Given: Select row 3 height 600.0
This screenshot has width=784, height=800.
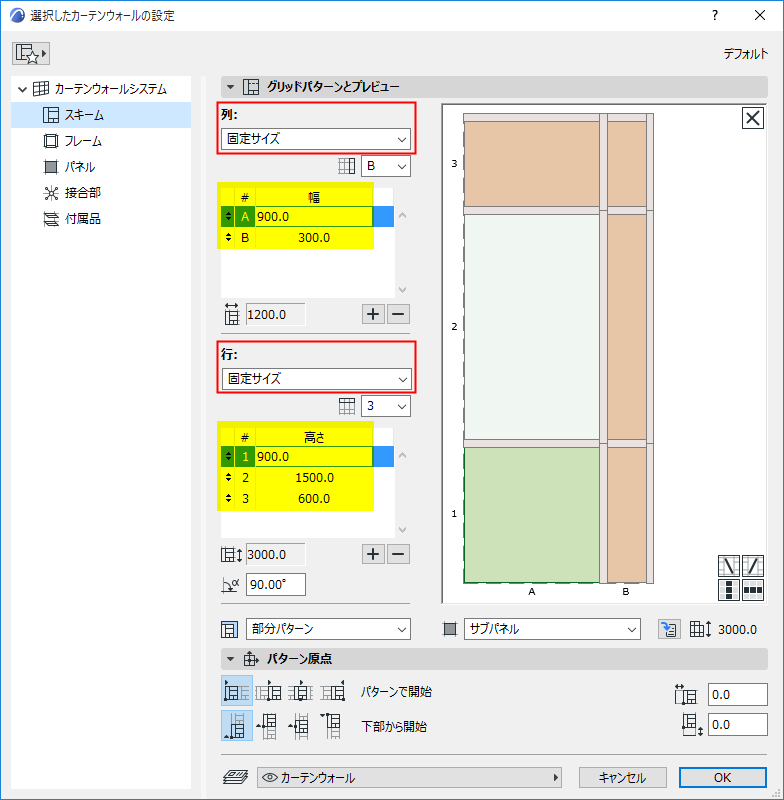Looking at the screenshot, I should tap(307, 498).
